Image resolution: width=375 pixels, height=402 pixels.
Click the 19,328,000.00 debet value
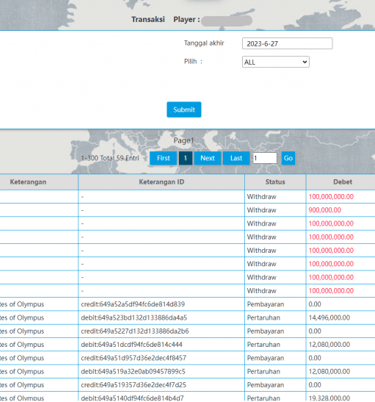[329, 398]
